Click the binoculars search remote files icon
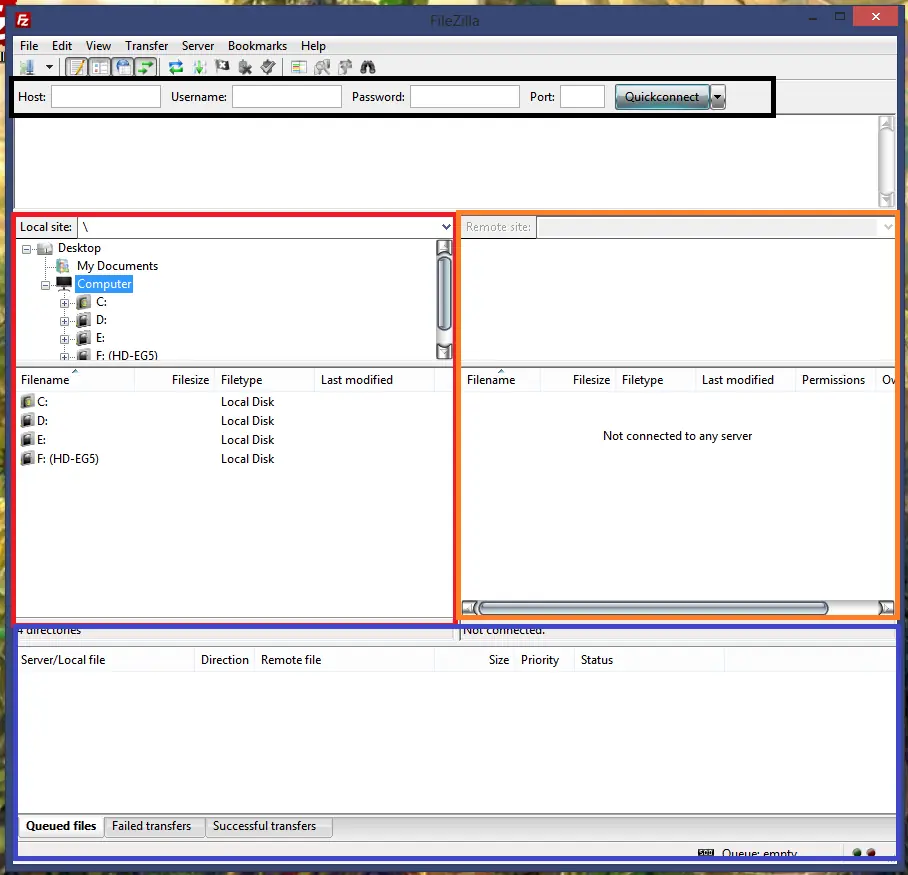This screenshot has width=908, height=875. click(368, 67)
